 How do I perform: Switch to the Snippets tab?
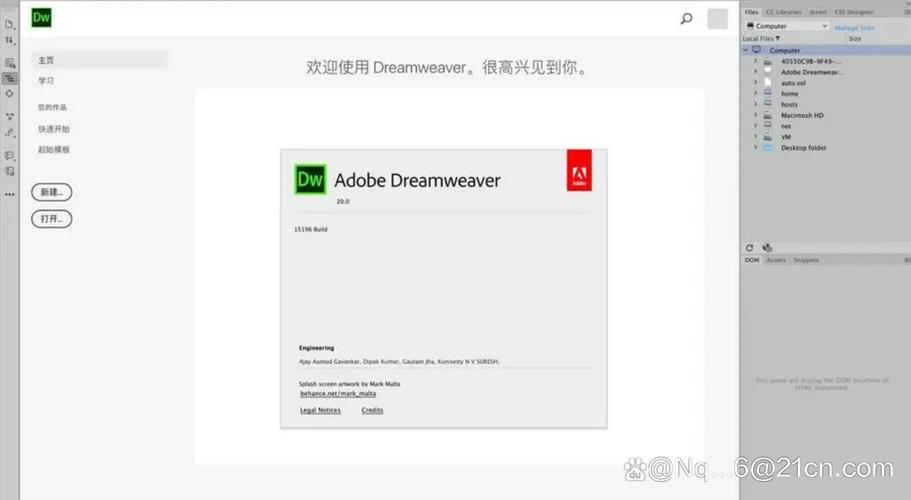click(x=806, y=260)
